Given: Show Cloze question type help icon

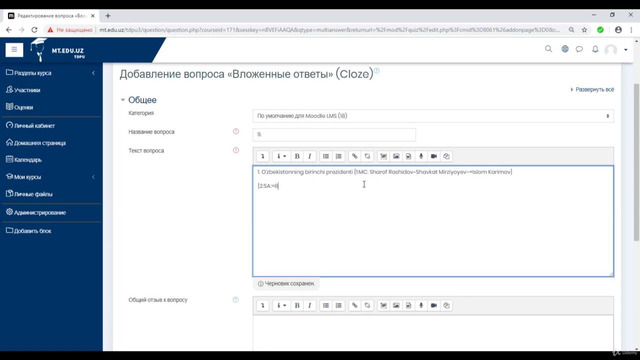Looking at the screenshot, I should pyautogui.click(x=377, y=71).
